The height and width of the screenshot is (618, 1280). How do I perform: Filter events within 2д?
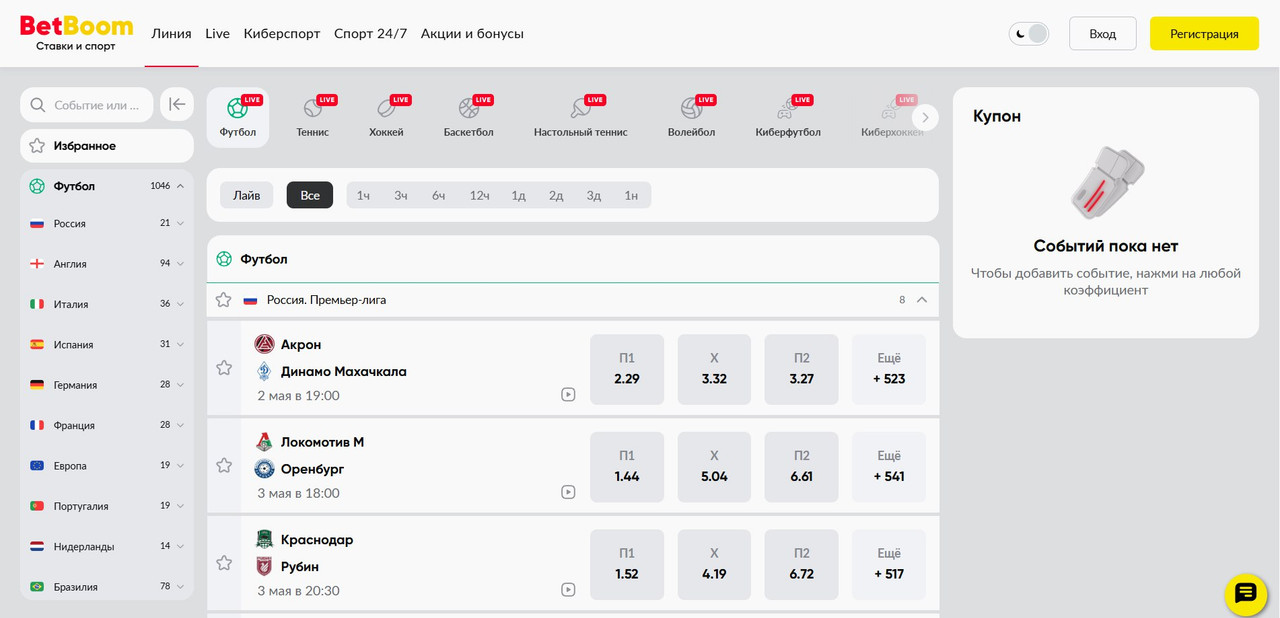(556, 195)
